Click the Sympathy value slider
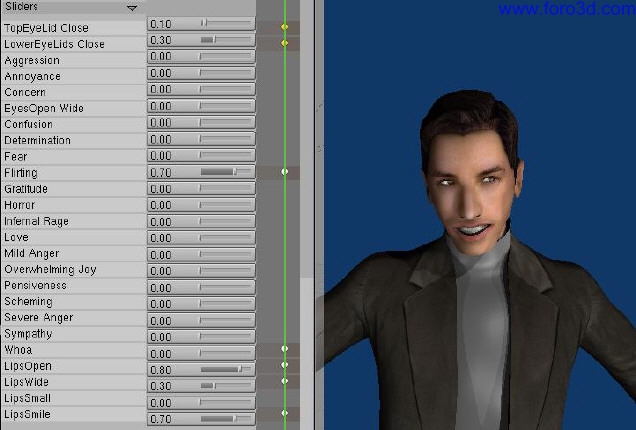 201,337
